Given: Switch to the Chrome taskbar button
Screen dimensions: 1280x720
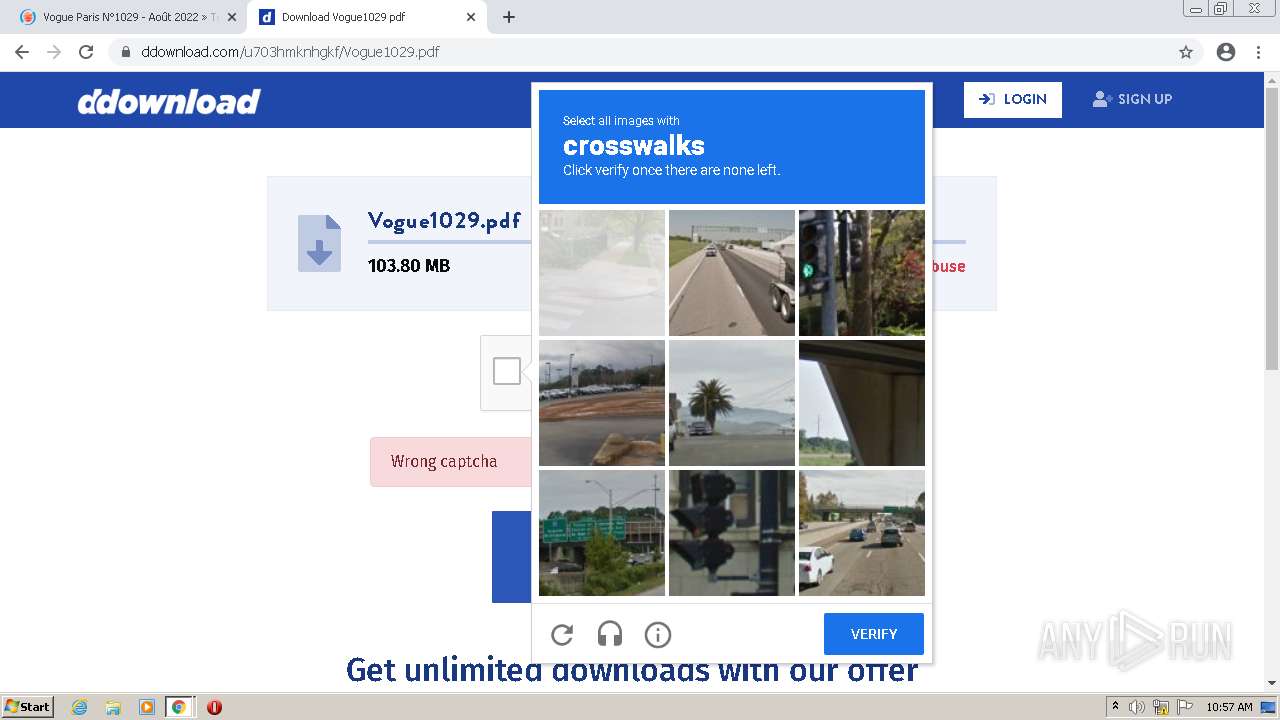Looking at the screenshot, I should pyautogui.click(x=179, y=707).
